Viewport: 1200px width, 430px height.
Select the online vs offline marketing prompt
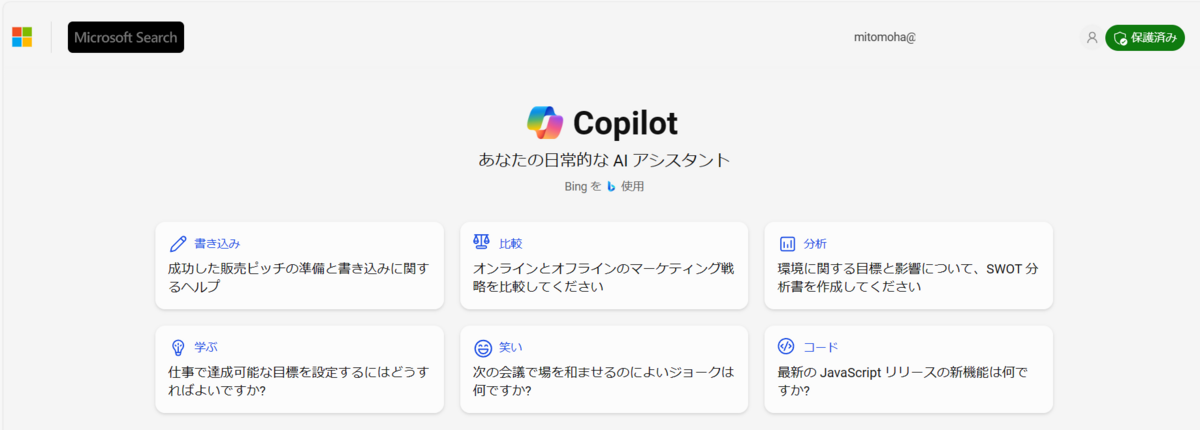click(604, 265)
